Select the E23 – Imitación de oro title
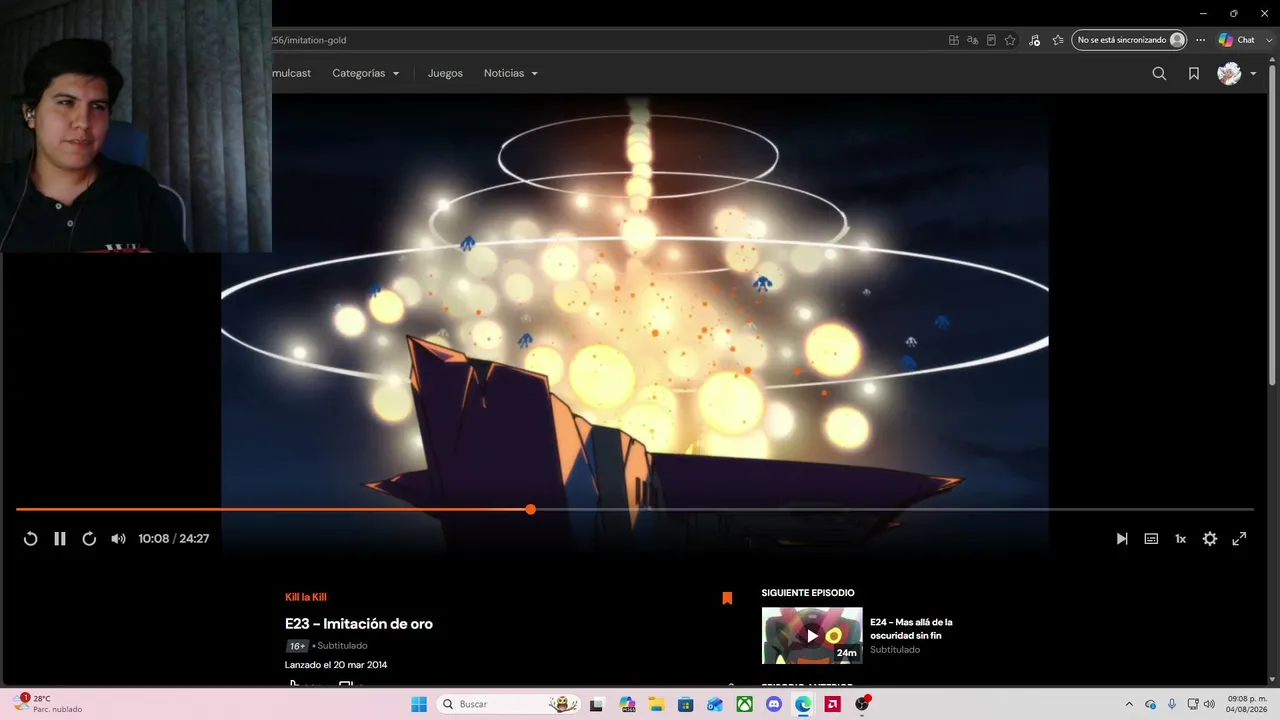Image resolution: width=1280 pixels, height=720 pixels. [359, 623]
